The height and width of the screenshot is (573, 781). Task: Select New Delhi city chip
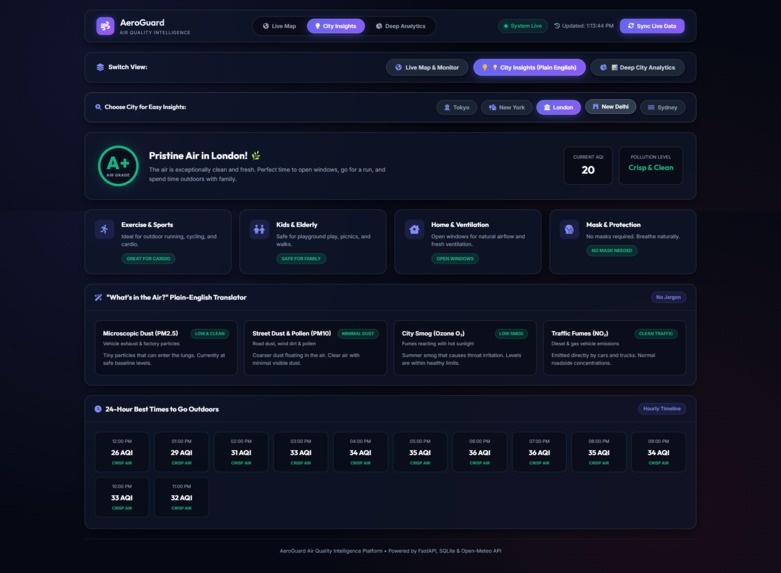pos(611,107)
